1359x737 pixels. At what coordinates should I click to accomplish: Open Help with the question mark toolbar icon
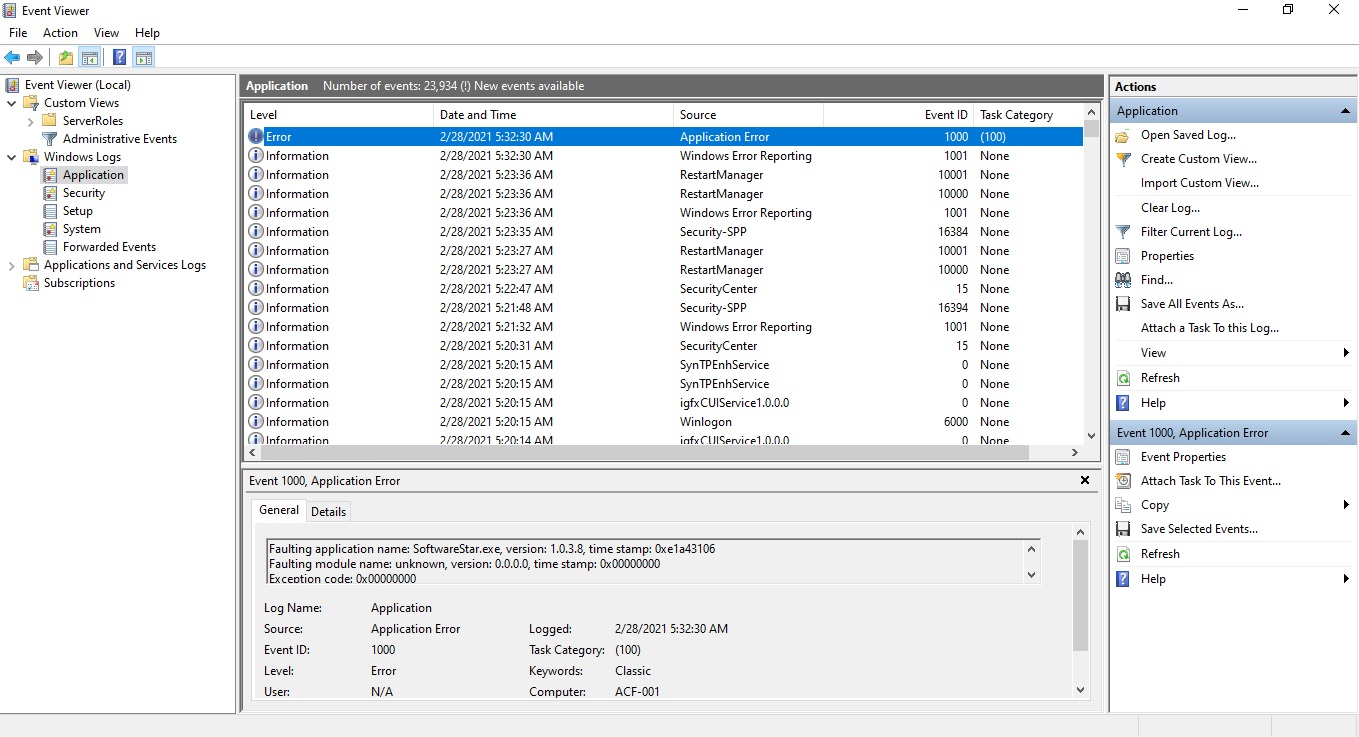point(119,57)
